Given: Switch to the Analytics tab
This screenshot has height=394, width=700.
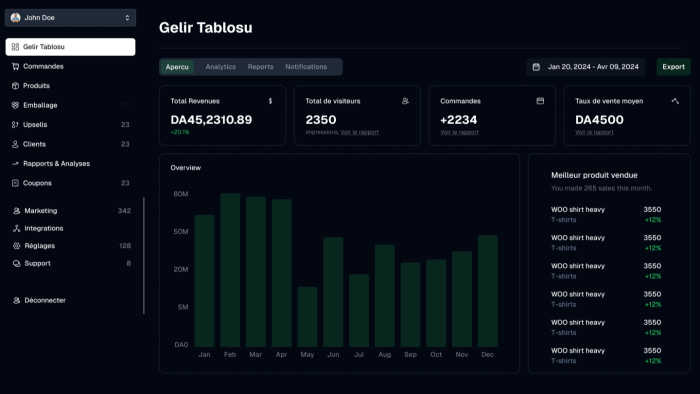Looking at the screenshot, I should pyautogui.click(x=221, y=67).
